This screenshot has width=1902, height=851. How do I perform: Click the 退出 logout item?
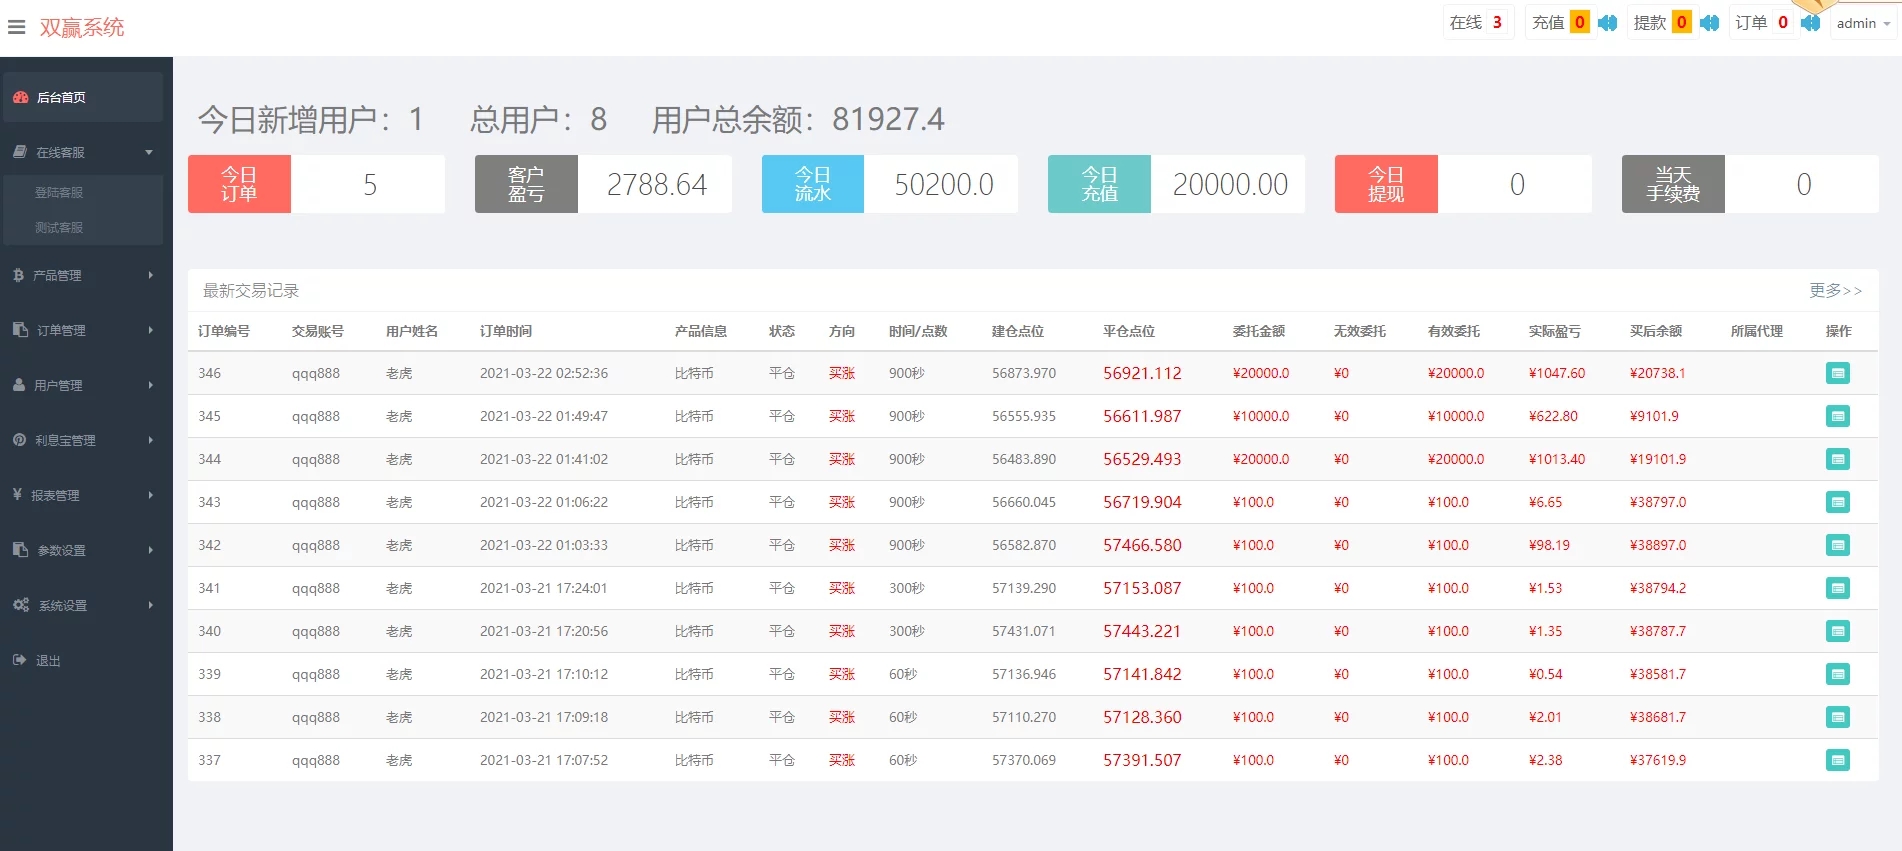click(x=48, y=660)
